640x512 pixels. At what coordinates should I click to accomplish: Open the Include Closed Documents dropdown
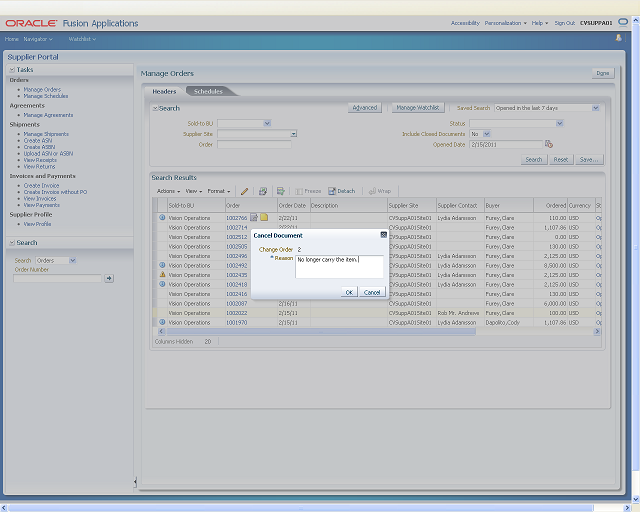coord(487,134)
